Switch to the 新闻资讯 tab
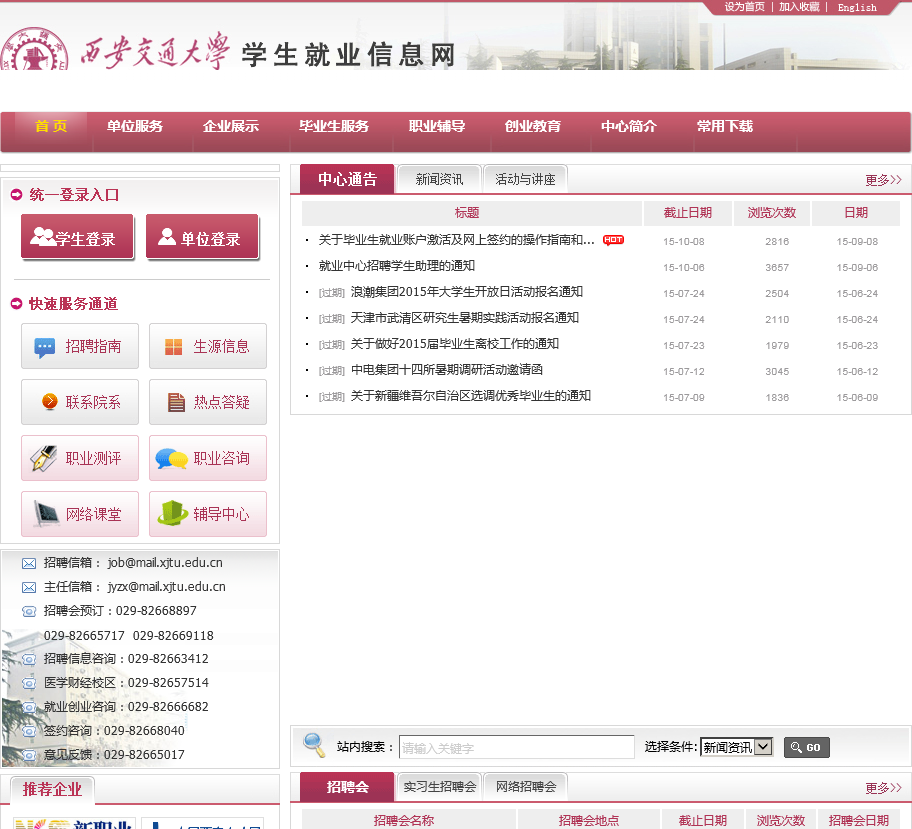The width and height of the screenshot is (912, 829). pyautogui.click(x=439, y=180)
